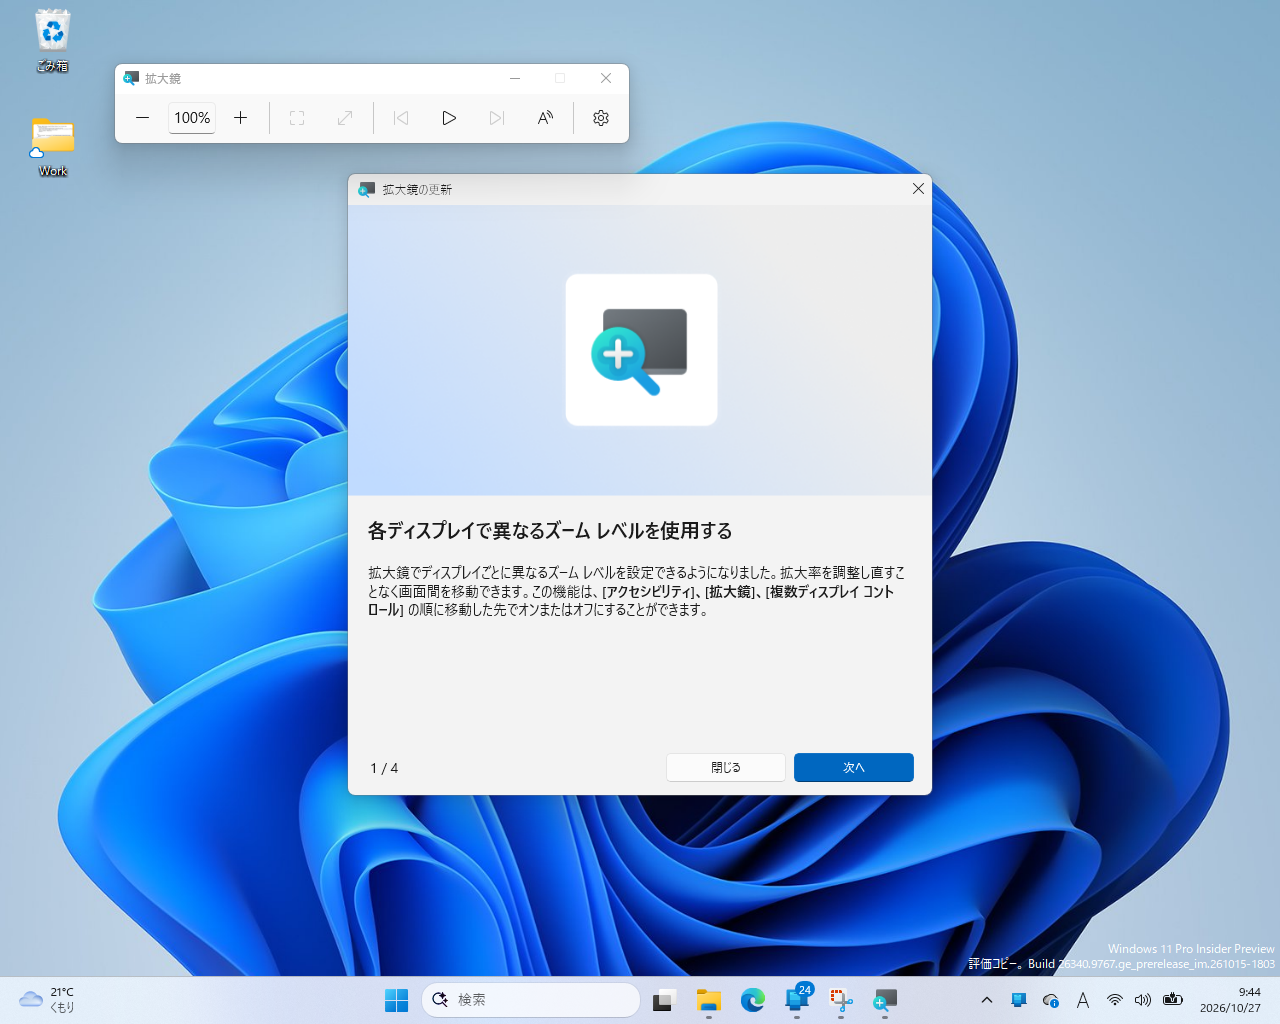Zoom out with the Magnifier minus button

click(x=143, y=118)
